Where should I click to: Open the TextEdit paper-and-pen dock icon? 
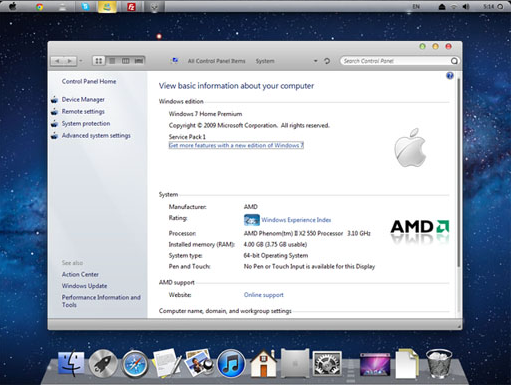[x=166, y=363]
